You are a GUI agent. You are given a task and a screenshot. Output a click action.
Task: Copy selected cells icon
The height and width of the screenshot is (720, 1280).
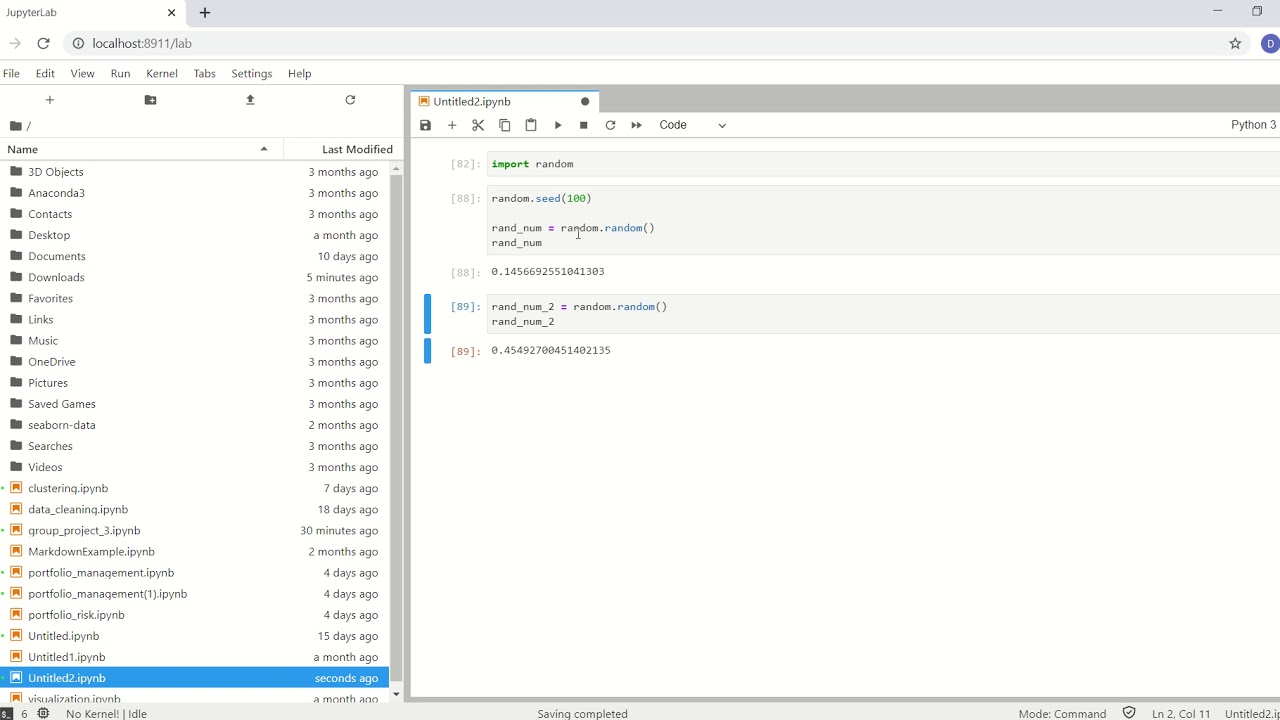coord(505,125)
